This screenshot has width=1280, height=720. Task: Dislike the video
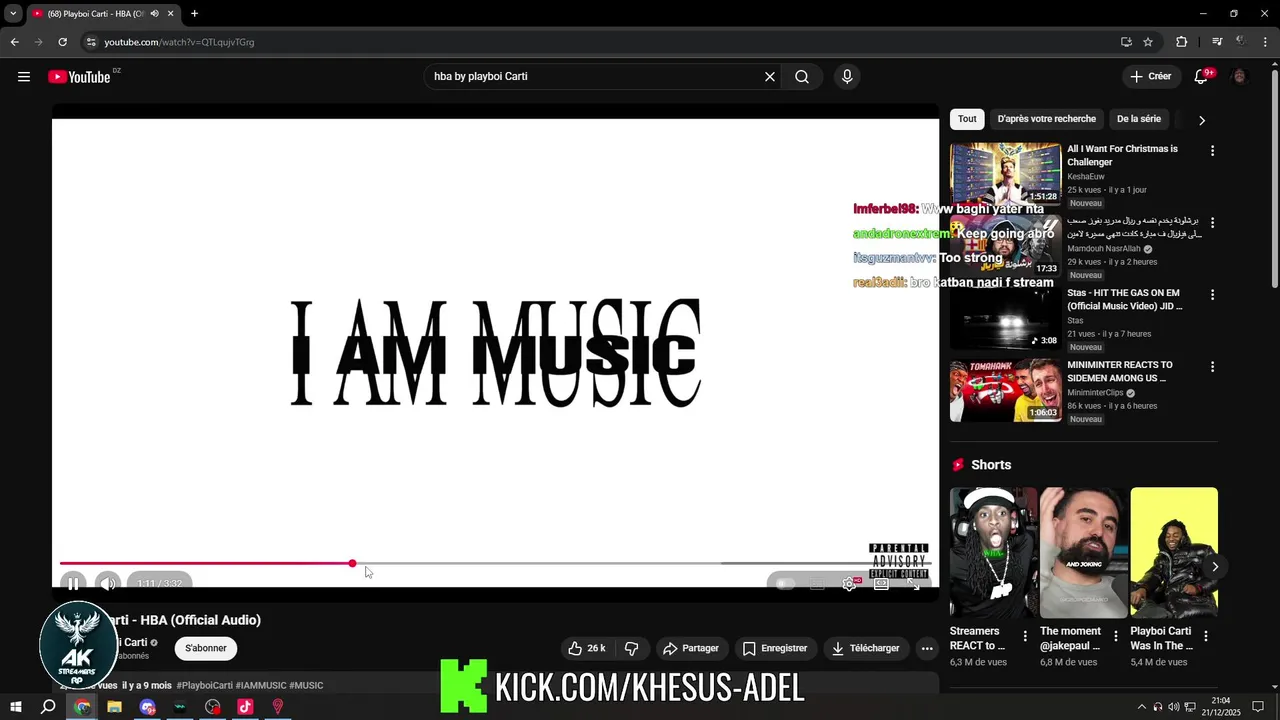[x=631, y=648]
